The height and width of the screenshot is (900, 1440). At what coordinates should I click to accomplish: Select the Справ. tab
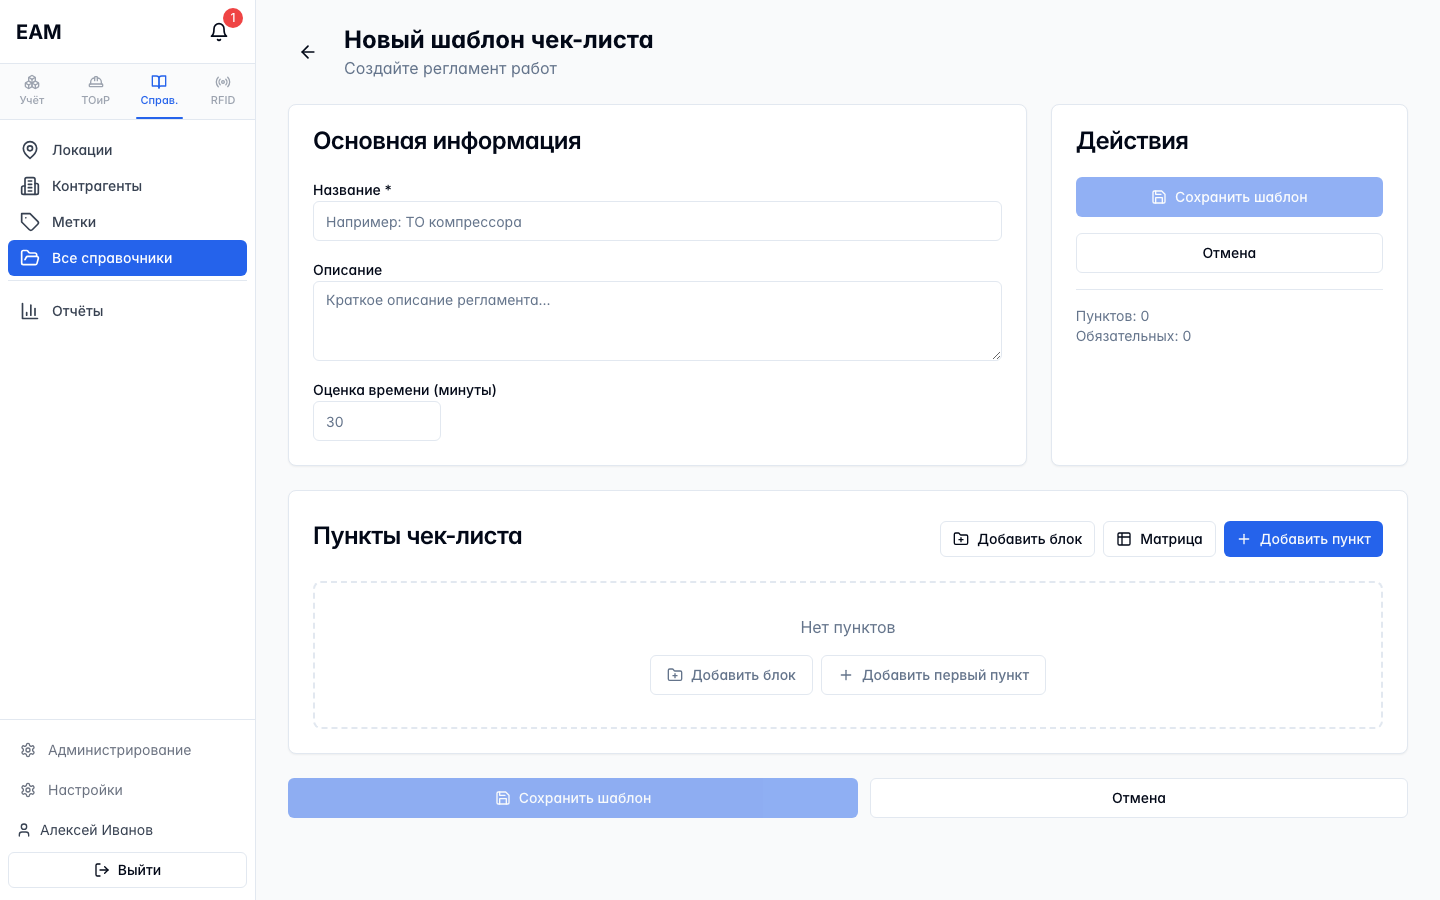pyautogui.click(x=159, y=90)
